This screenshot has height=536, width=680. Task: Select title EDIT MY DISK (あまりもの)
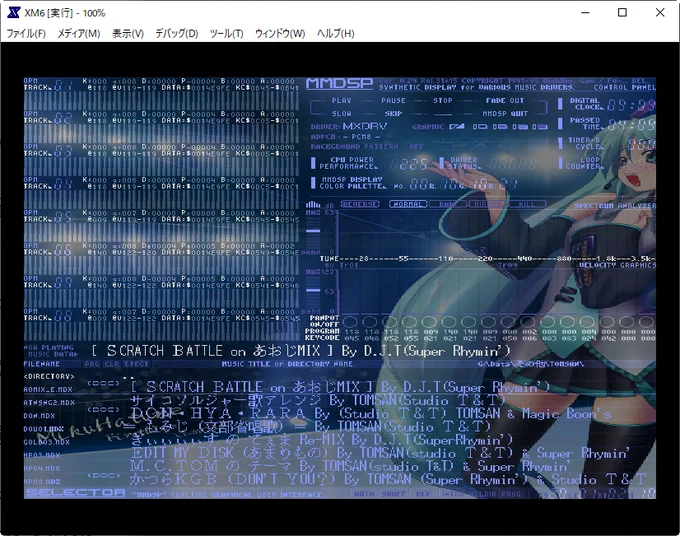click(x=230, y=453)
